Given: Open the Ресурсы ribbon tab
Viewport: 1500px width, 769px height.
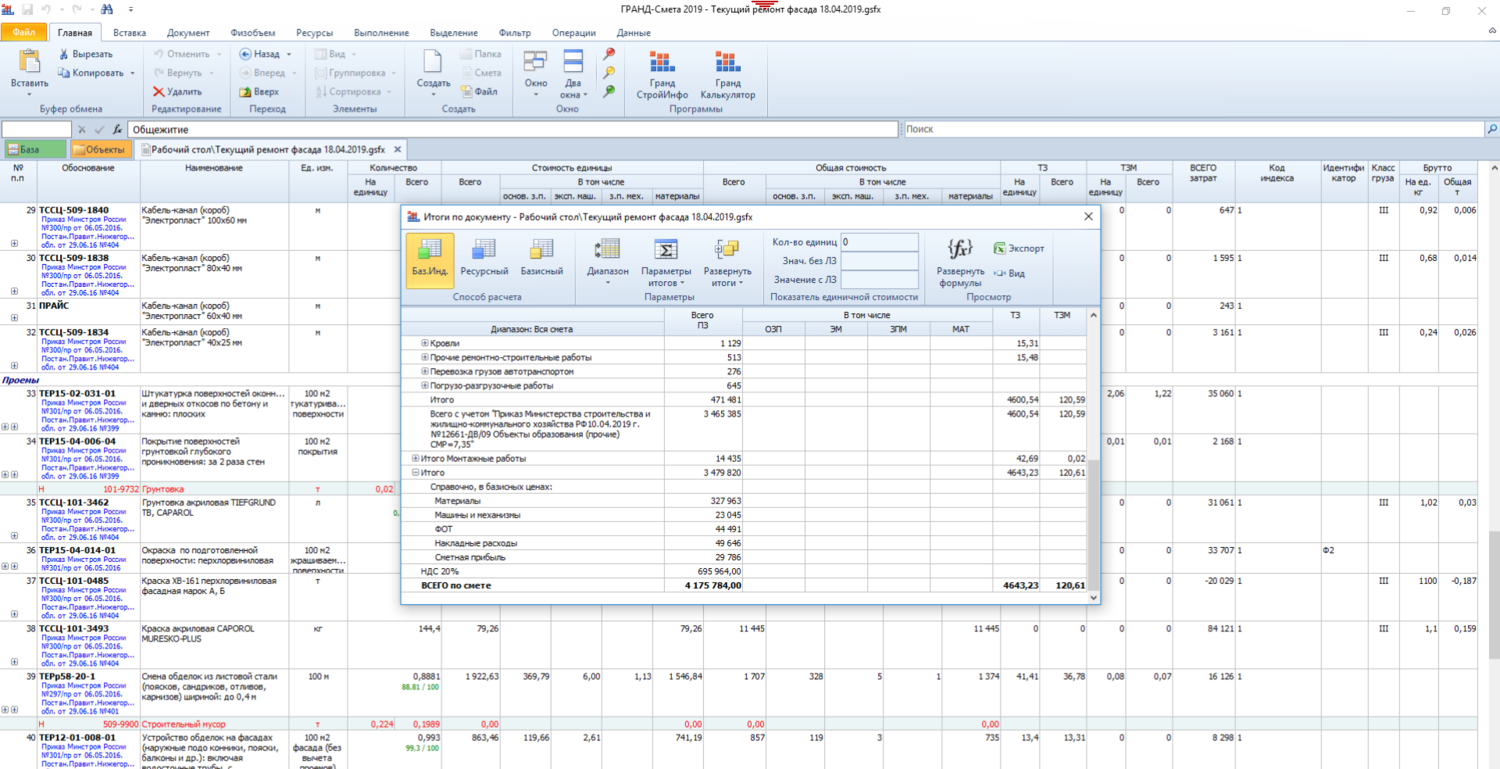Looking at the screenshot, I should [x=314, y=33].
